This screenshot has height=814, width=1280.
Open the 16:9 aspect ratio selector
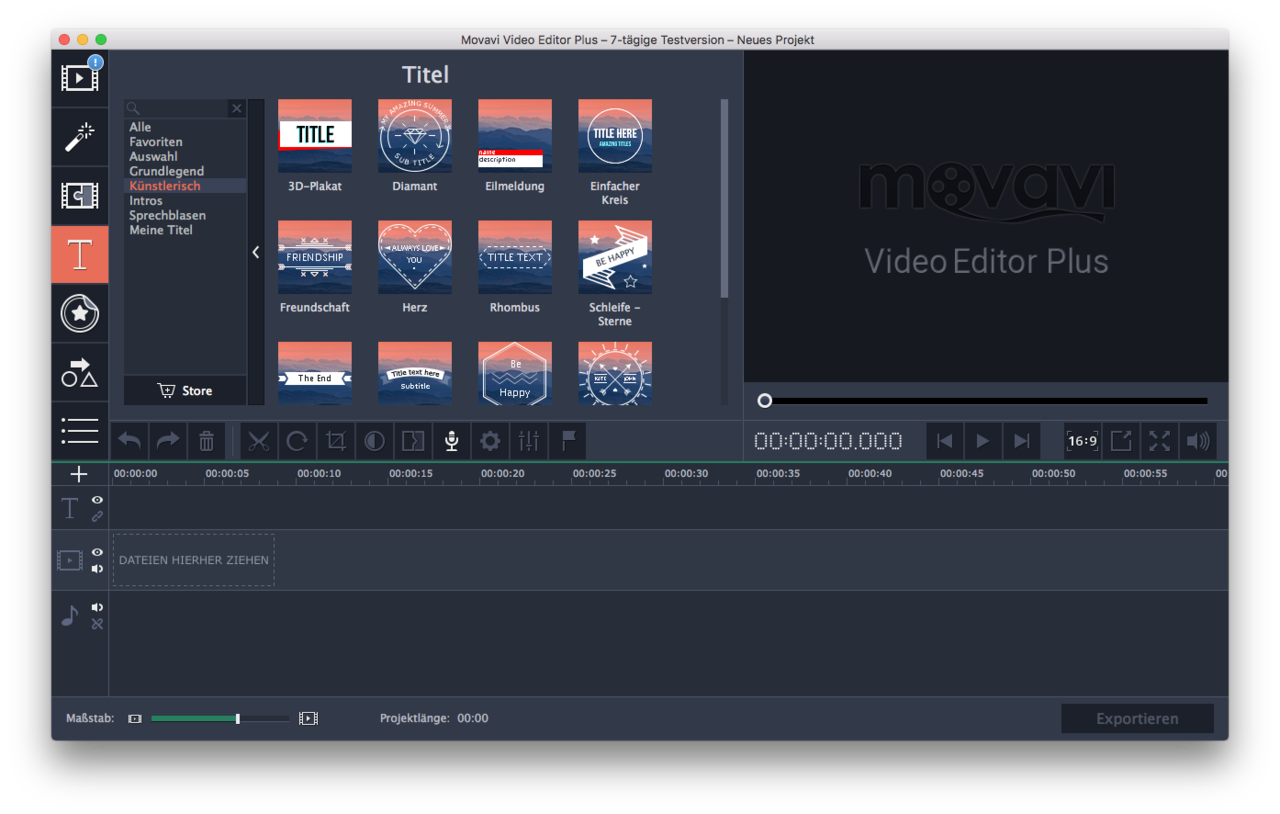coord(1083,441)
